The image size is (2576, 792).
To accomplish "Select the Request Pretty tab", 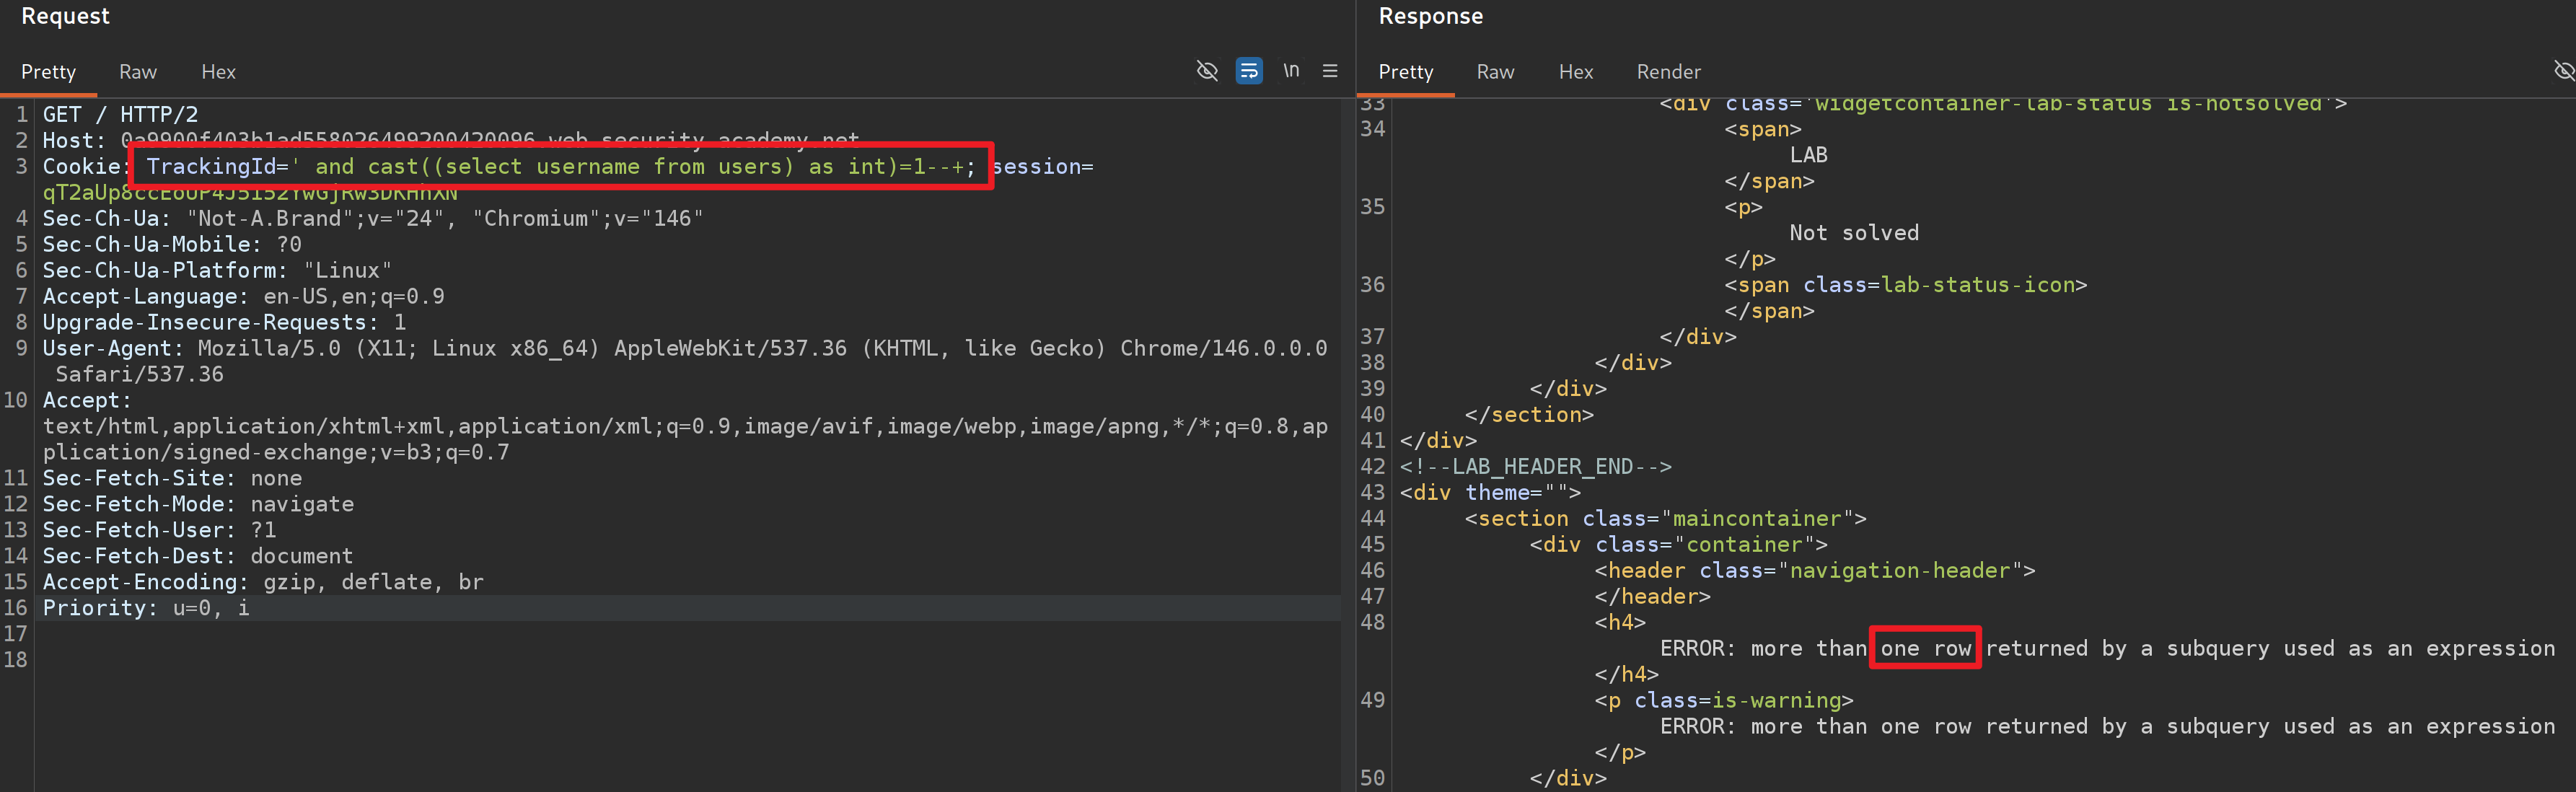I will [x=48, y=72].
